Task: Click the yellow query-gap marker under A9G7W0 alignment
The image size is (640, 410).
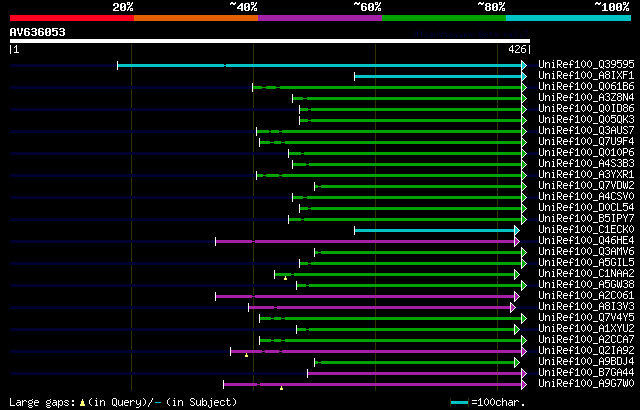Action: pos(281,388)
